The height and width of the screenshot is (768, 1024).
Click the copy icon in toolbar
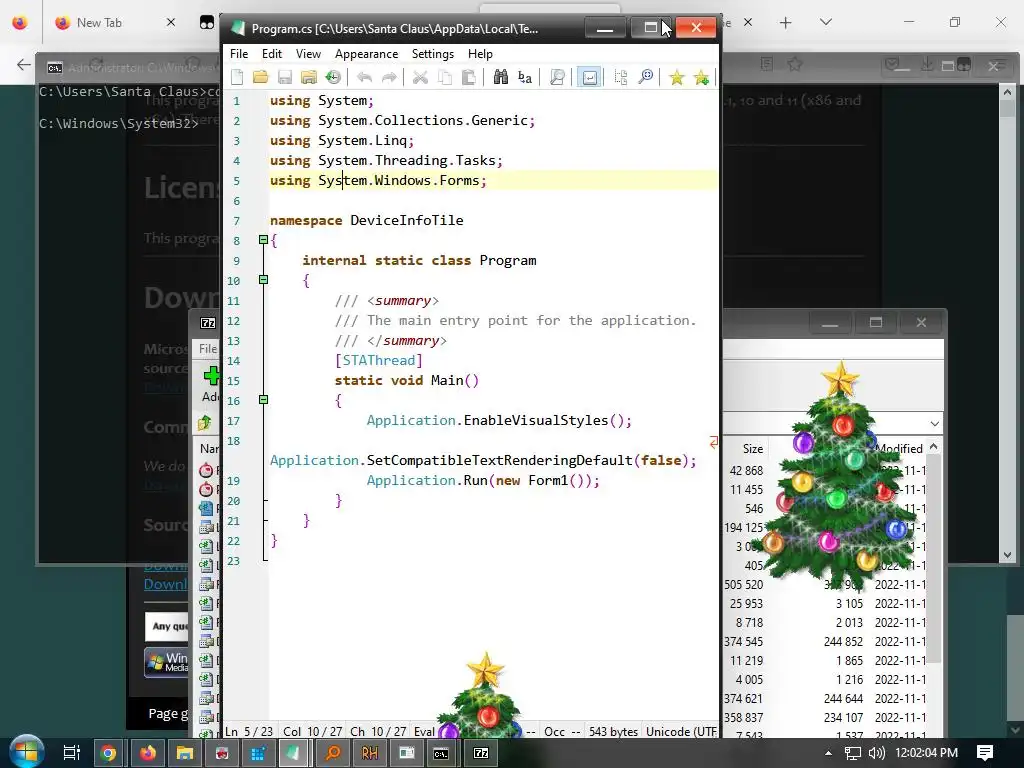click(444, 78)
